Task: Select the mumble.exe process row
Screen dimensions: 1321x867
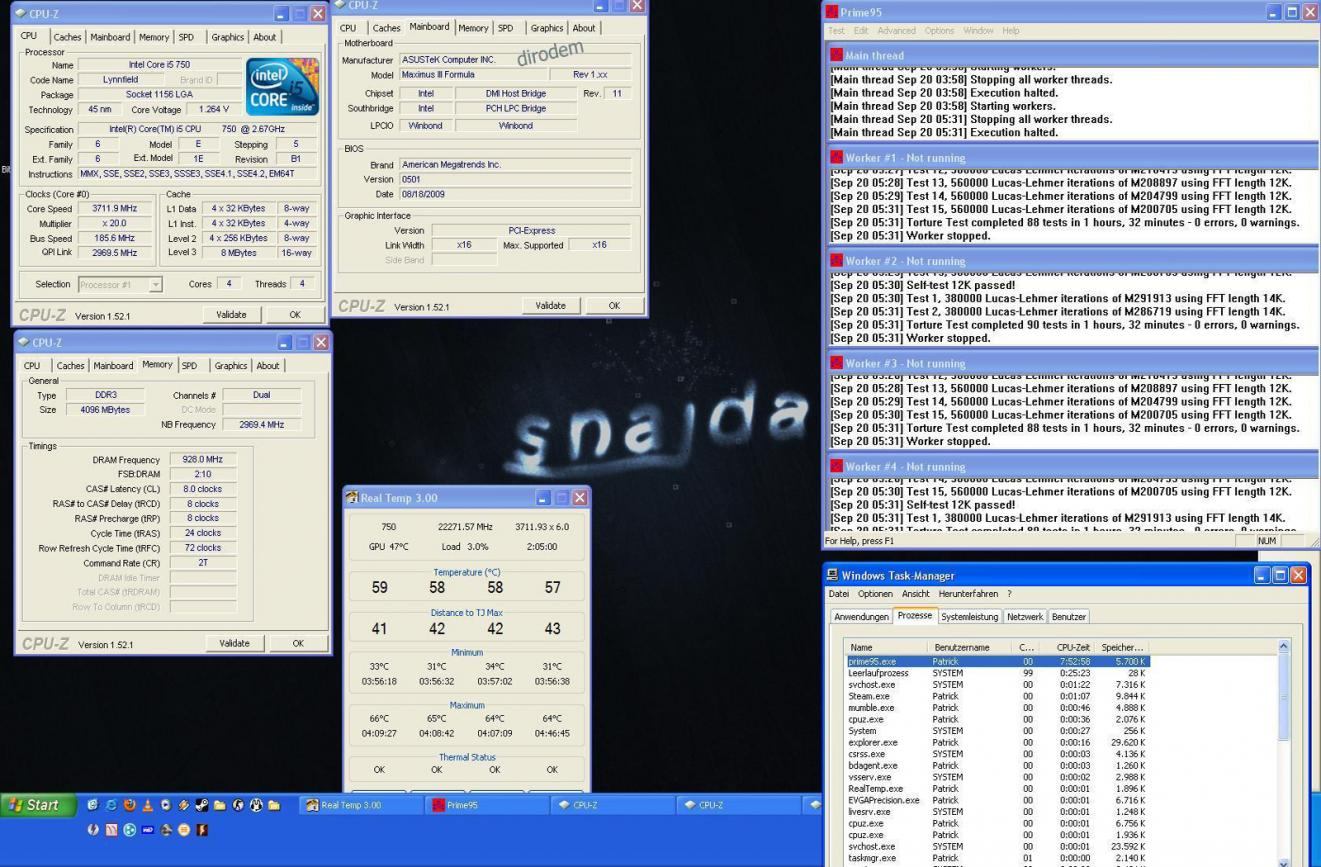Action: 997,708
